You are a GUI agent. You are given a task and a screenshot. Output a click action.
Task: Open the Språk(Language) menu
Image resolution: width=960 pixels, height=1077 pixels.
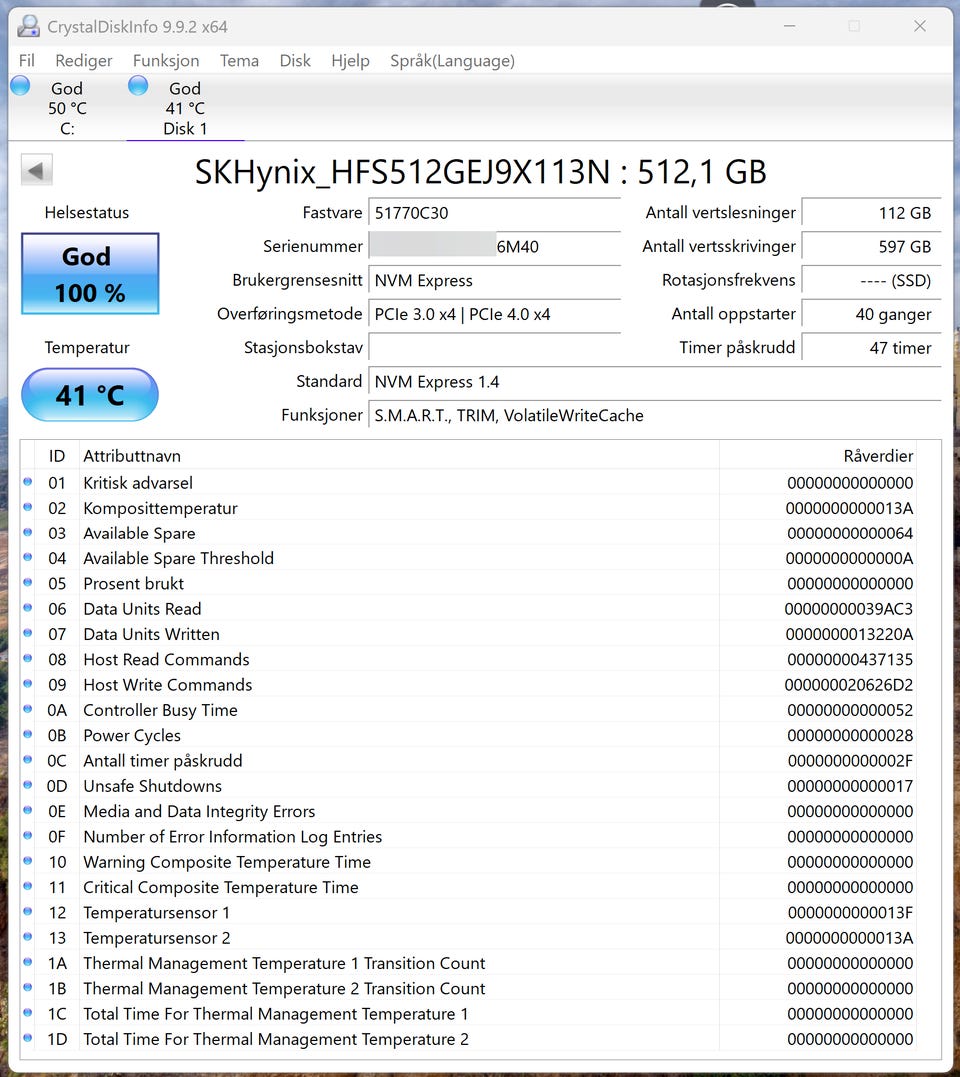pos(453,60)
